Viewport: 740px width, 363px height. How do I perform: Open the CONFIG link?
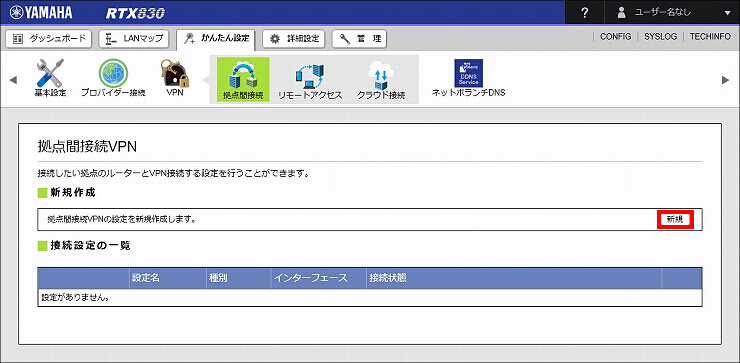click(x=615, y=37)
